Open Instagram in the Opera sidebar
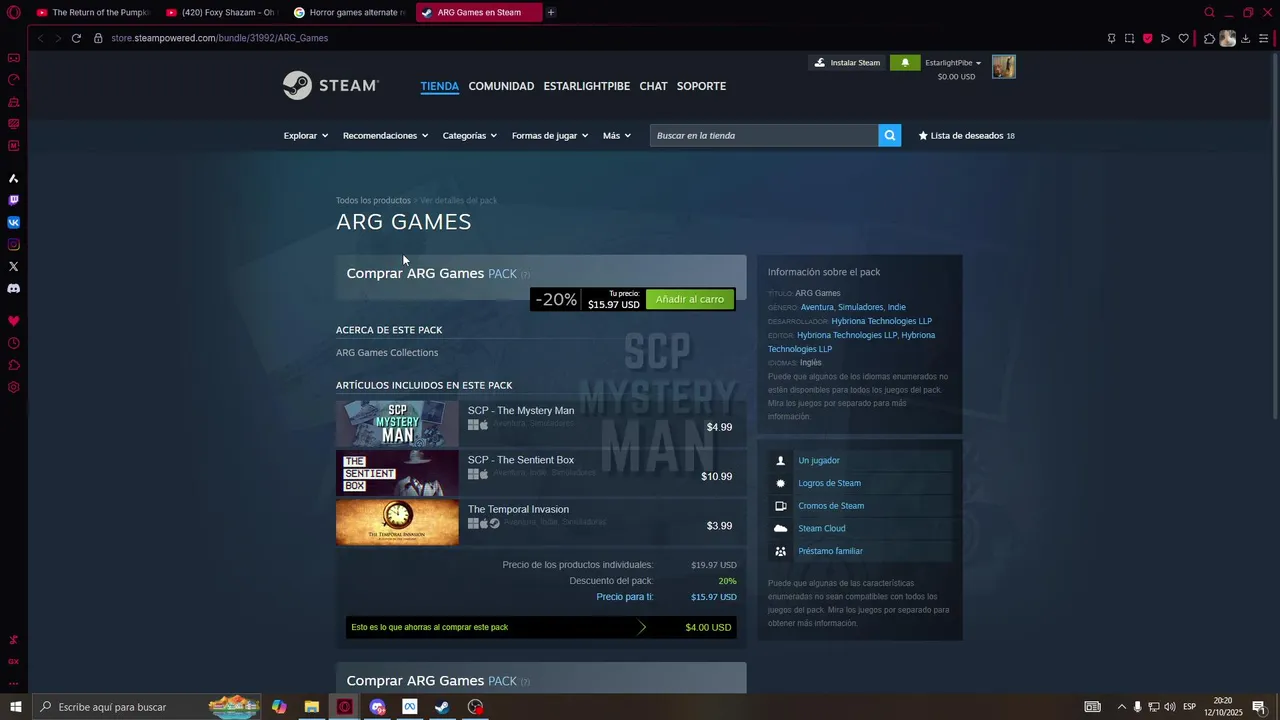The image size is (1280, 720). pyautogui.click(x=13, y=244)
